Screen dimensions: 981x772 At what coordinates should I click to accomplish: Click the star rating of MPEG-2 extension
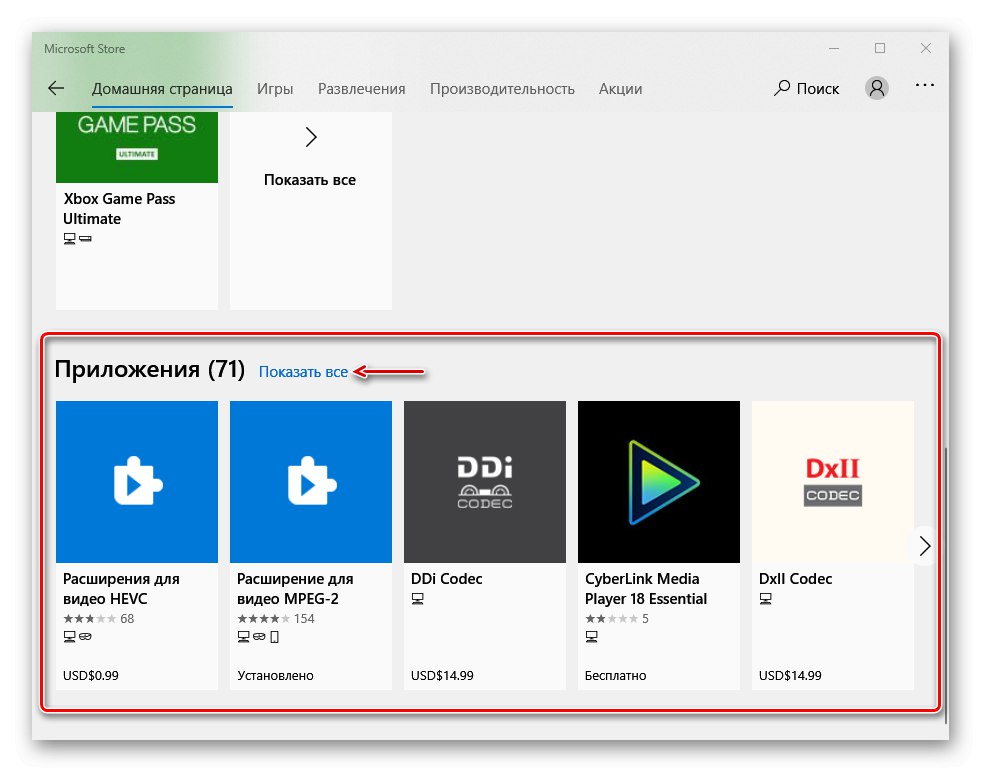point(263,619)
